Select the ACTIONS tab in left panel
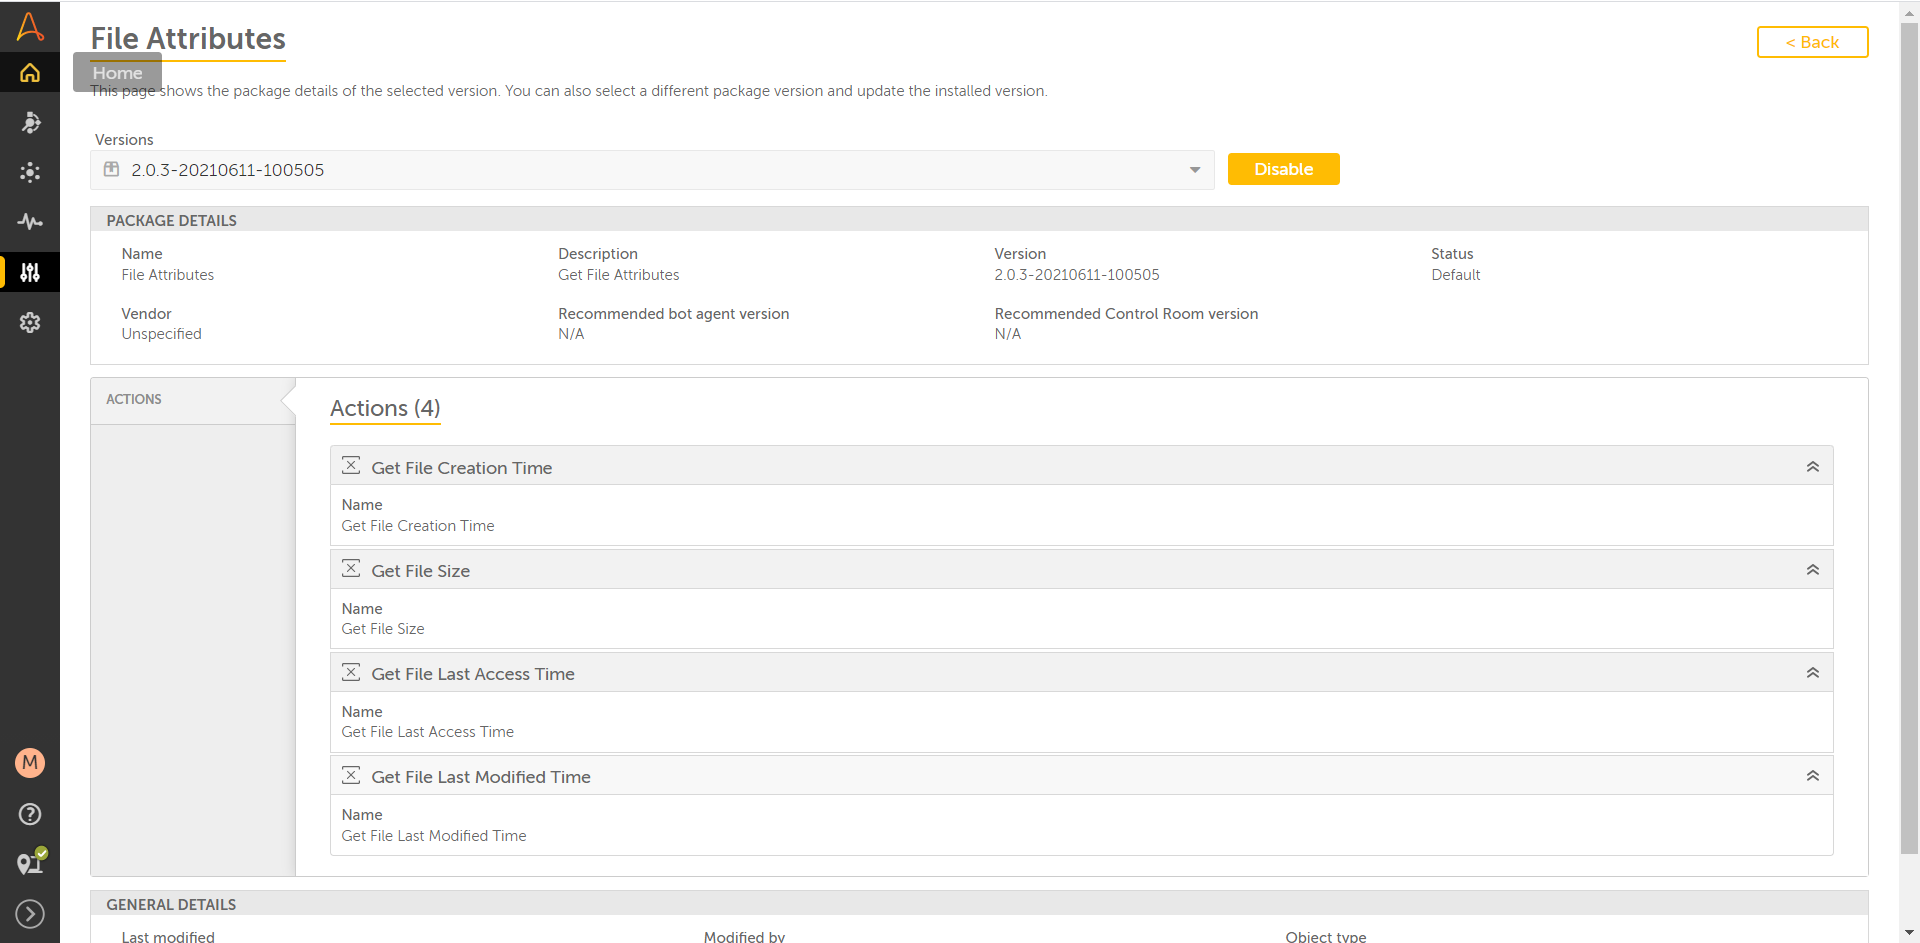 tap(134, 399)
